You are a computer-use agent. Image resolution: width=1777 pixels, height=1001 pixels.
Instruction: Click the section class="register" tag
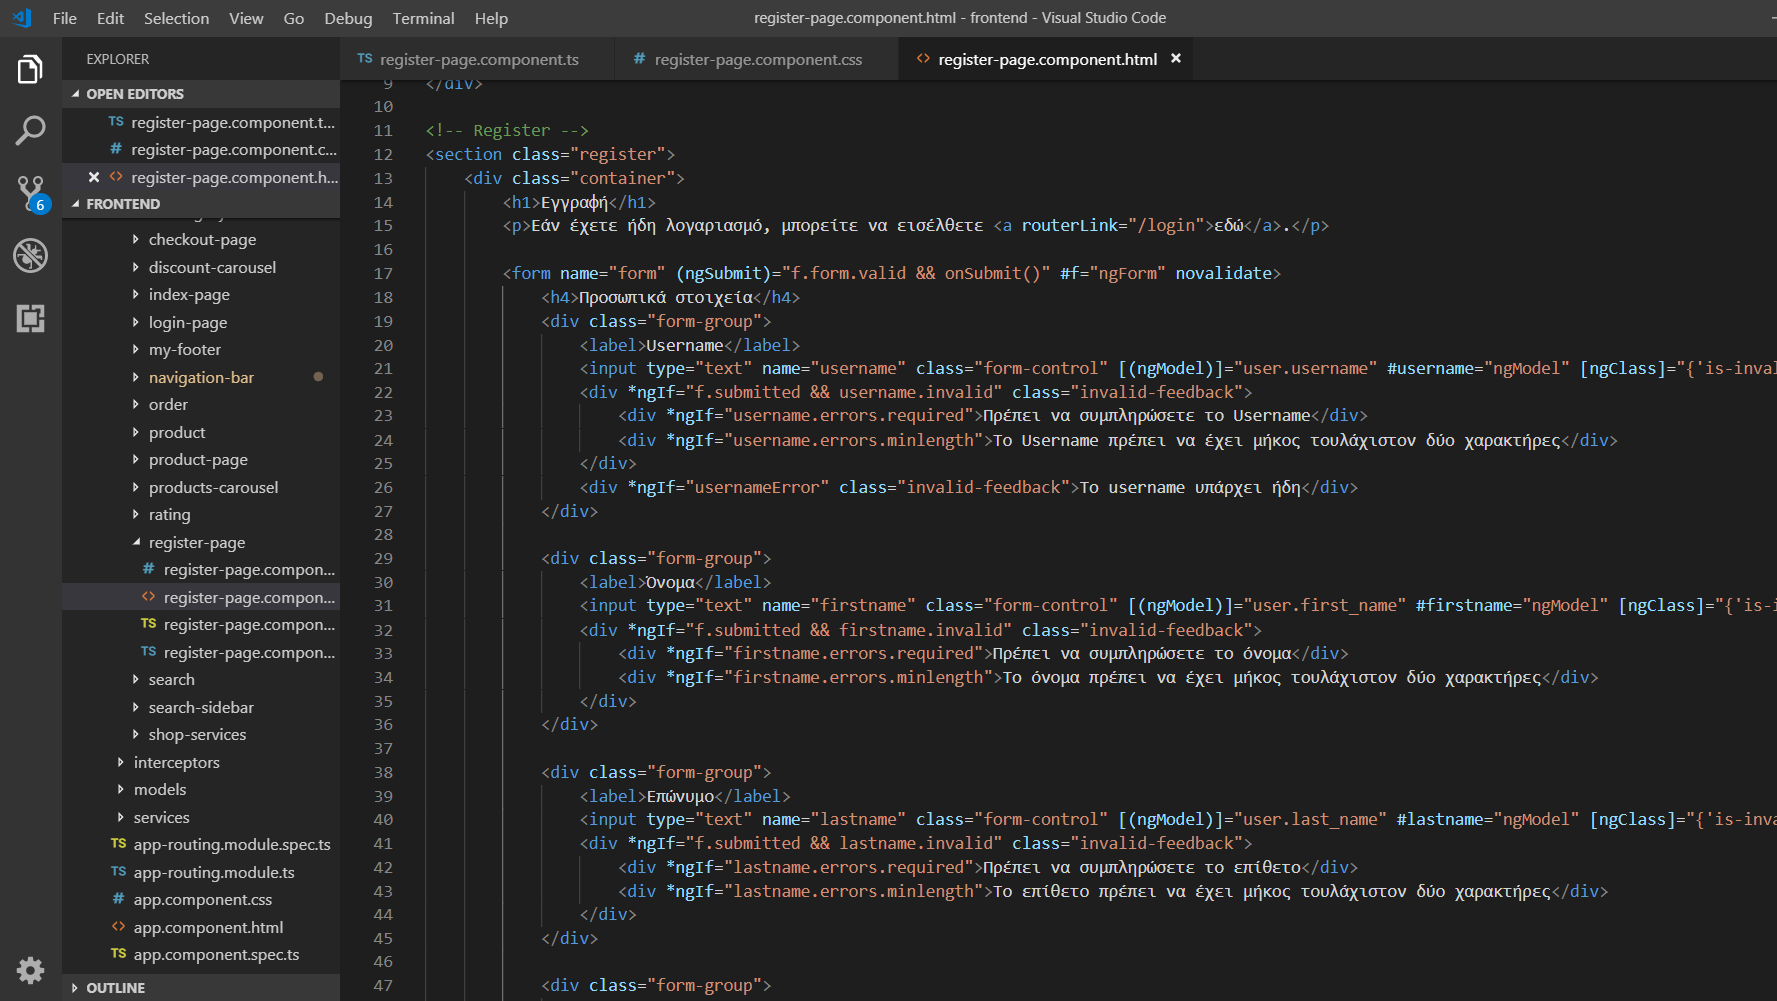(550, 154)
